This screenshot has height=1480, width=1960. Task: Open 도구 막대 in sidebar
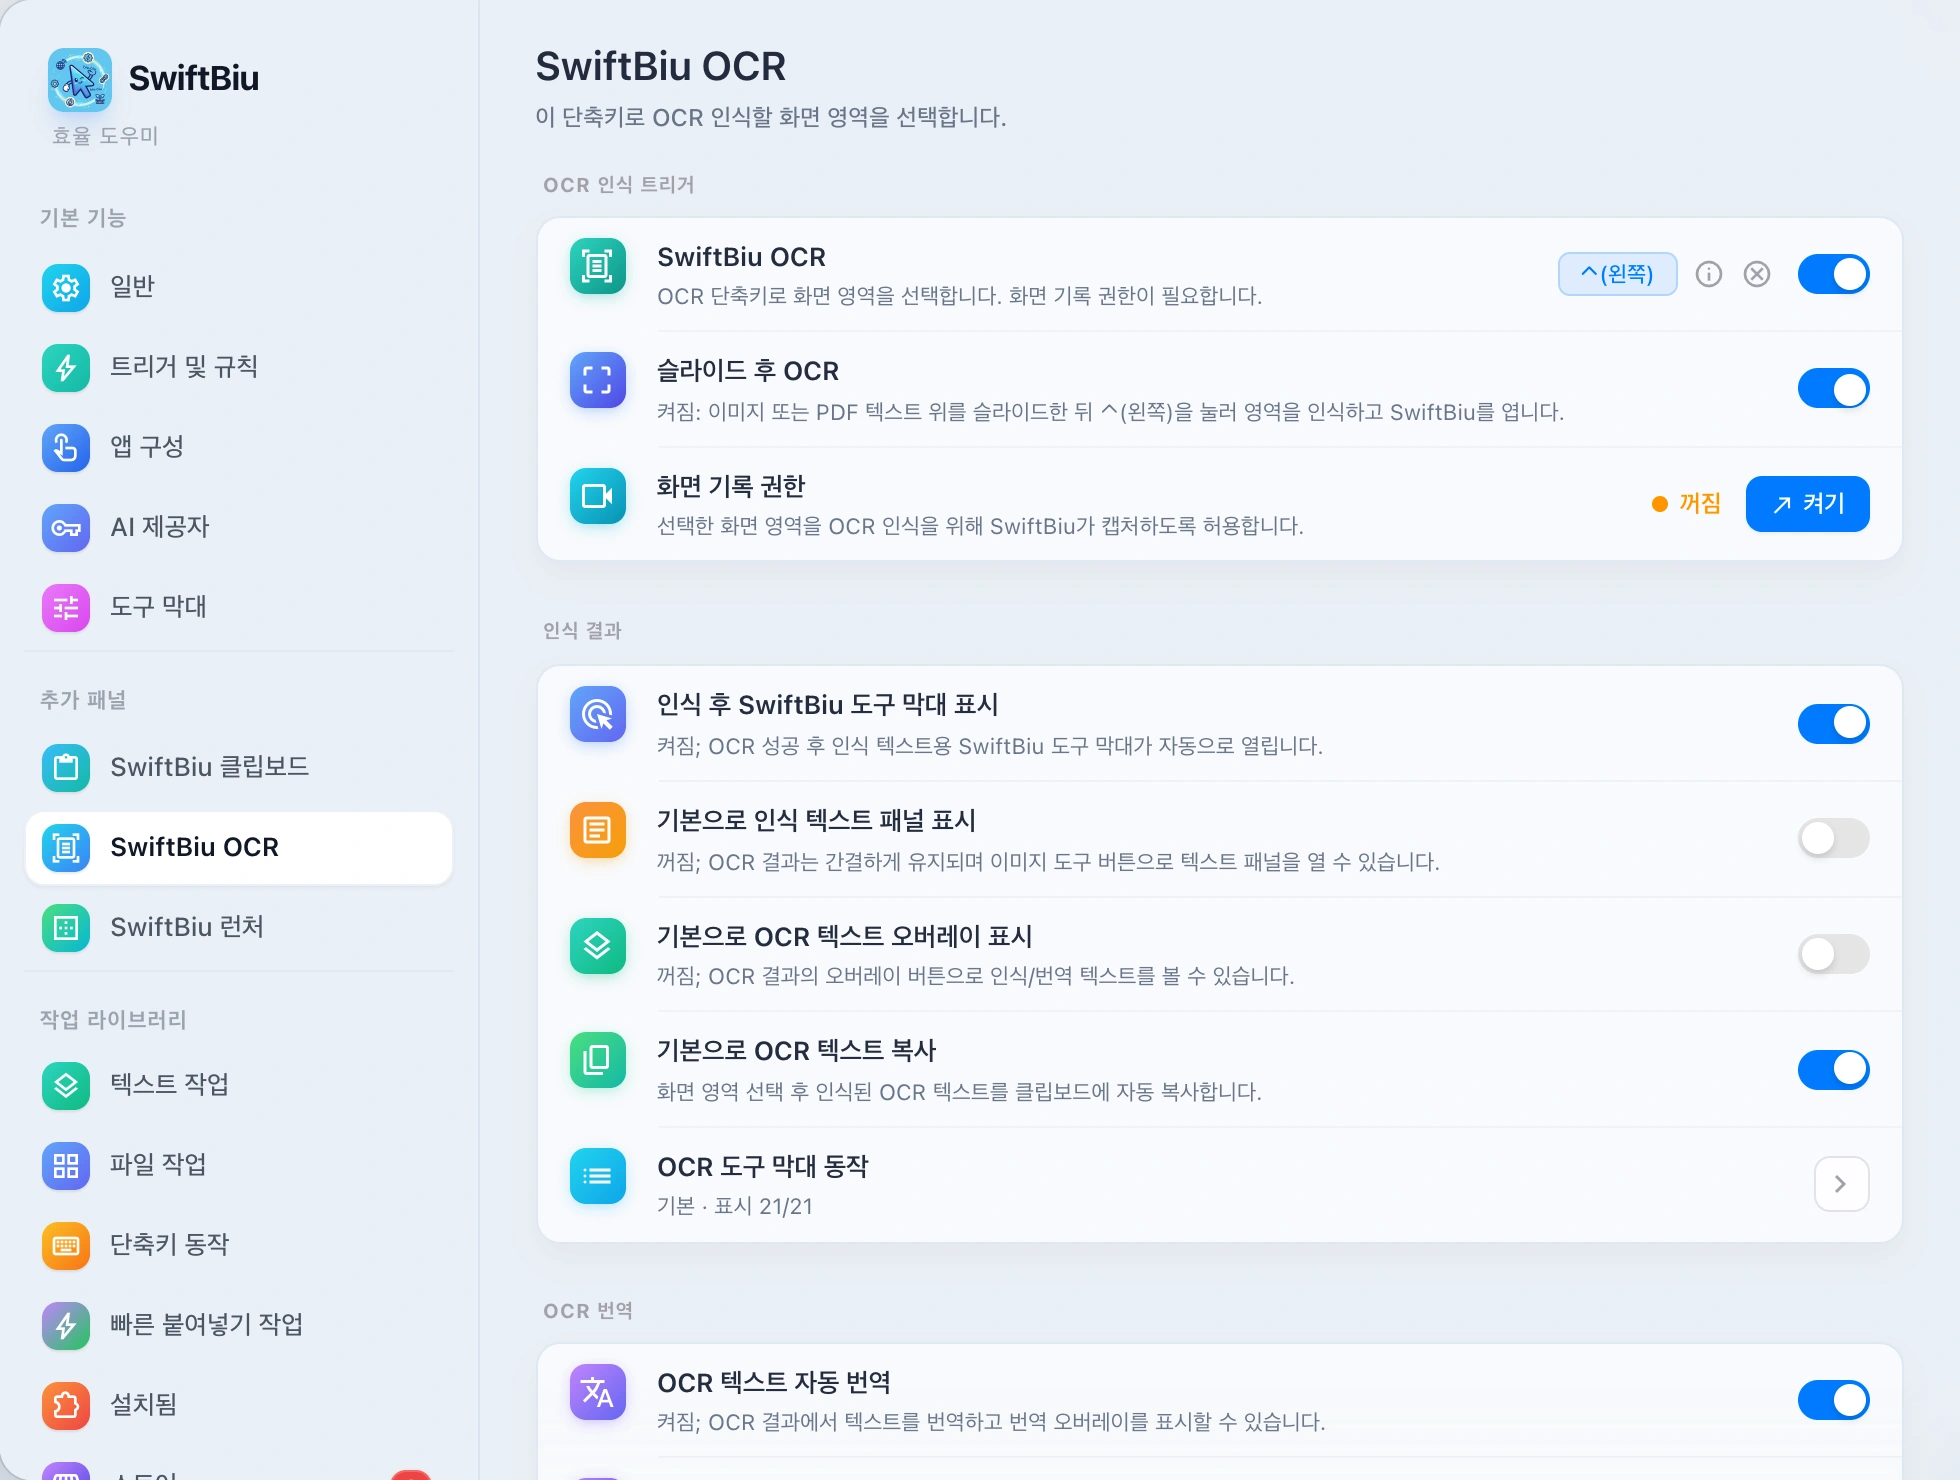tap(239, 608)
